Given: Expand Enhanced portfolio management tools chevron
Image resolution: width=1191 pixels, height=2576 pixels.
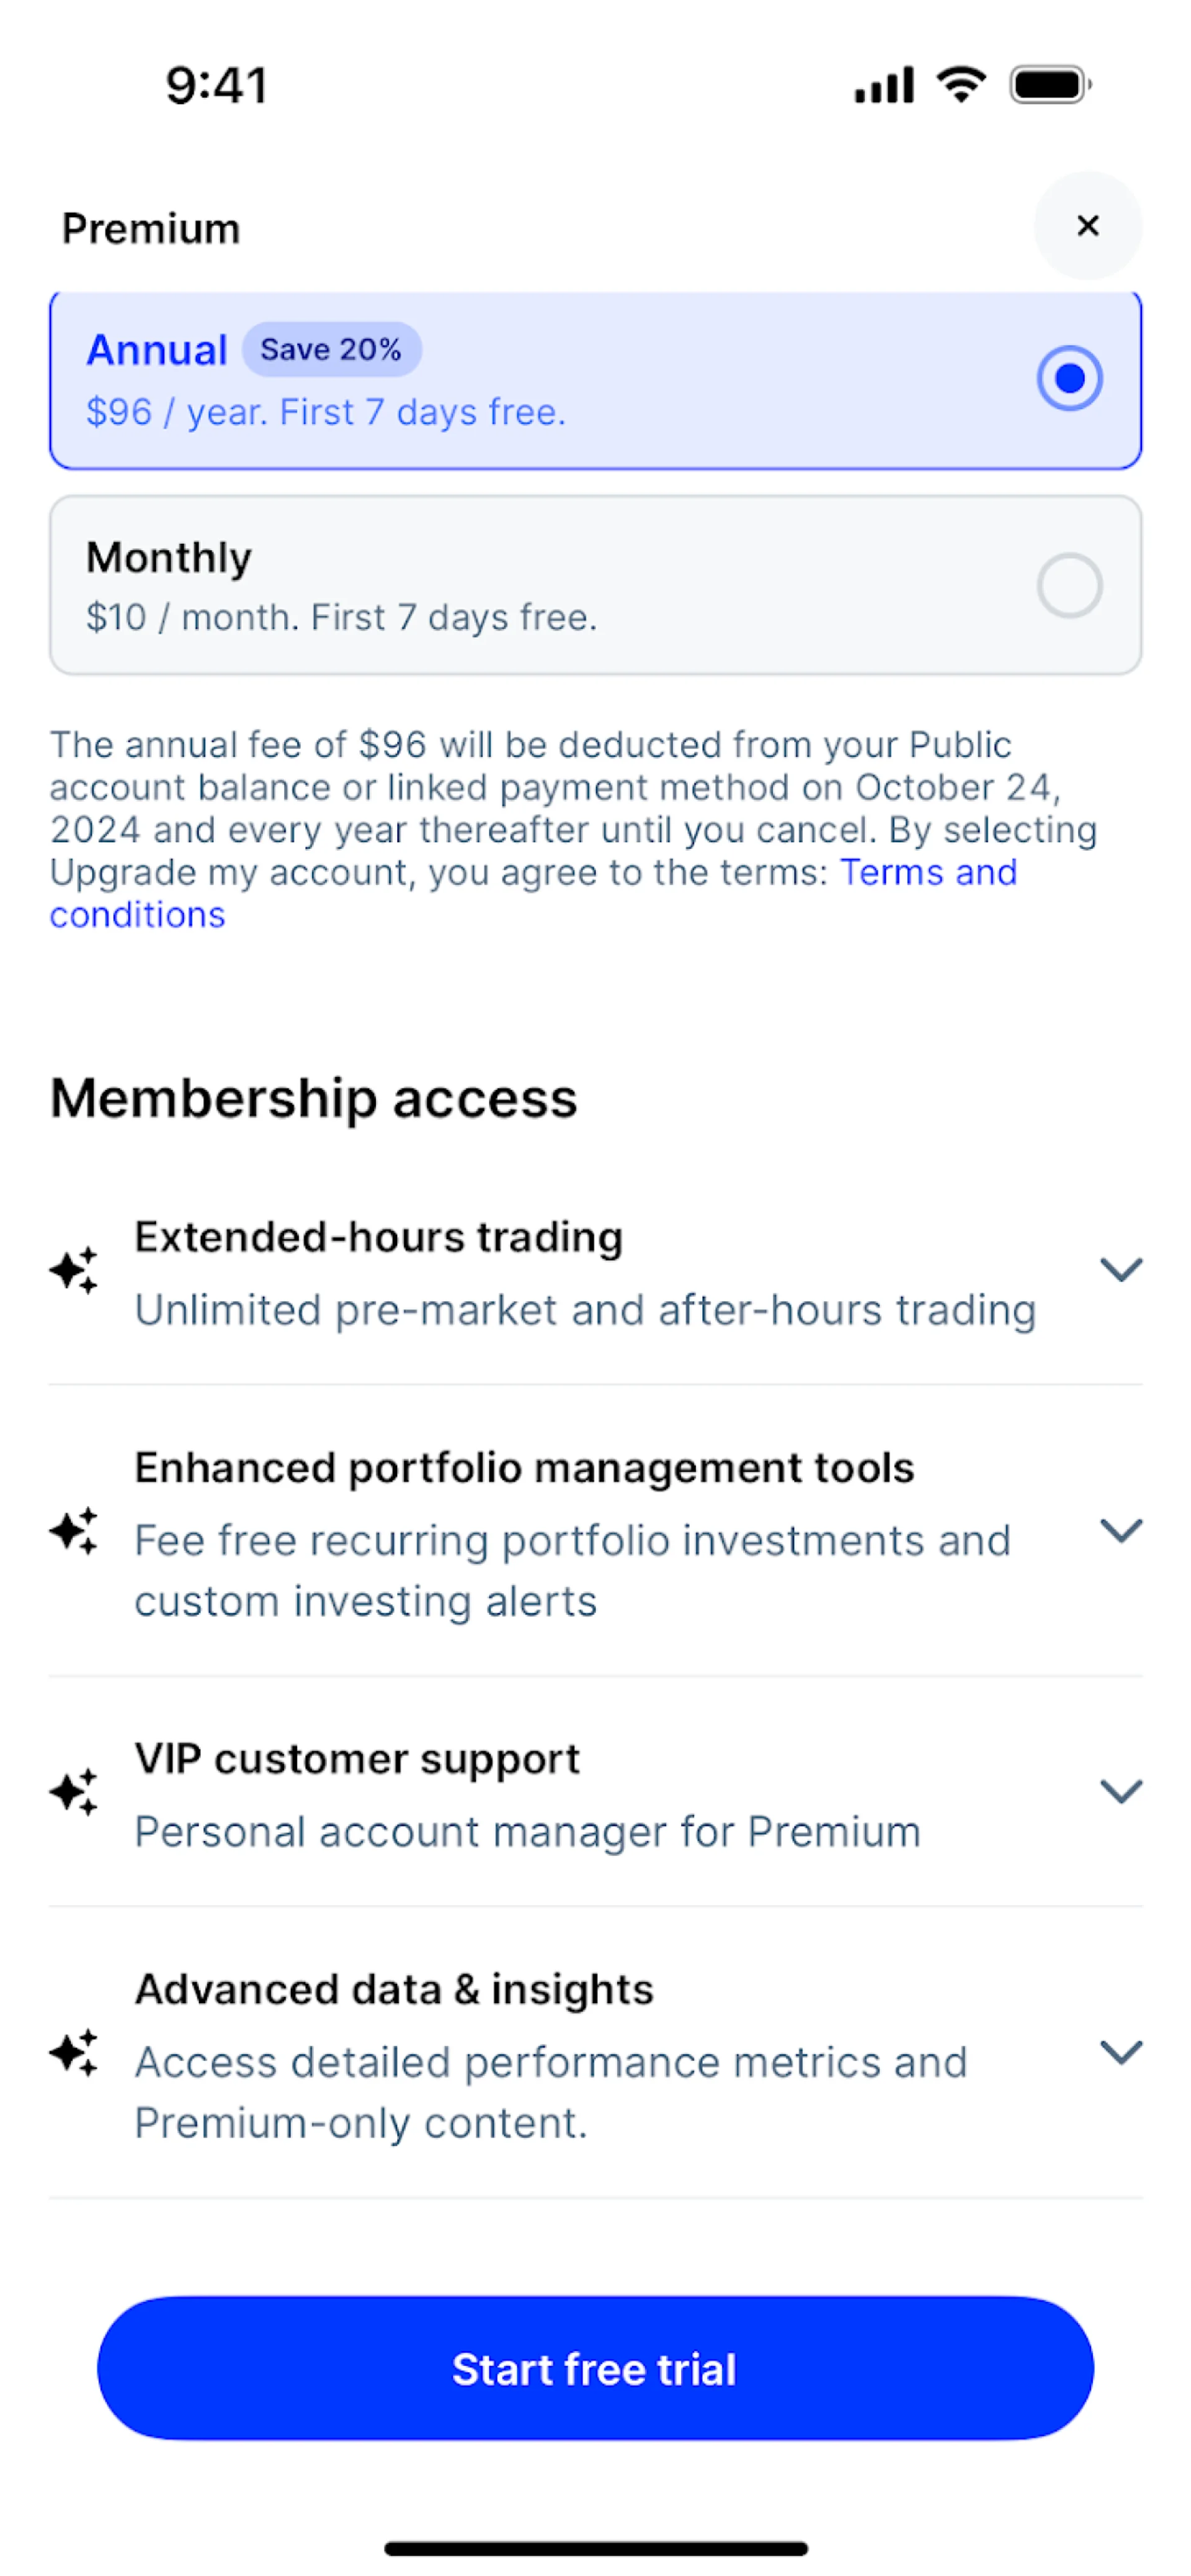Looking at the screenshot, I should coord(1121,1531).
